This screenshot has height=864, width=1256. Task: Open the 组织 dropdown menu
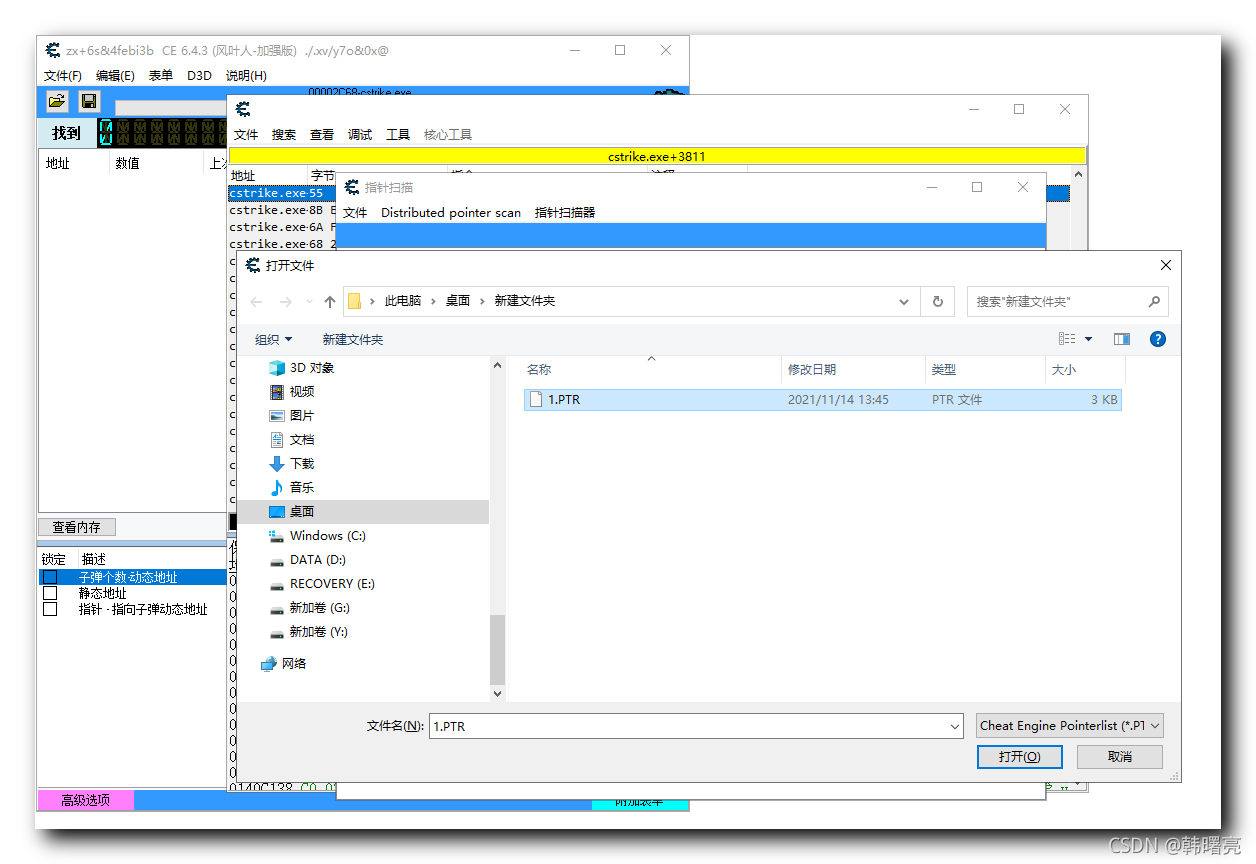pos(274,340)
